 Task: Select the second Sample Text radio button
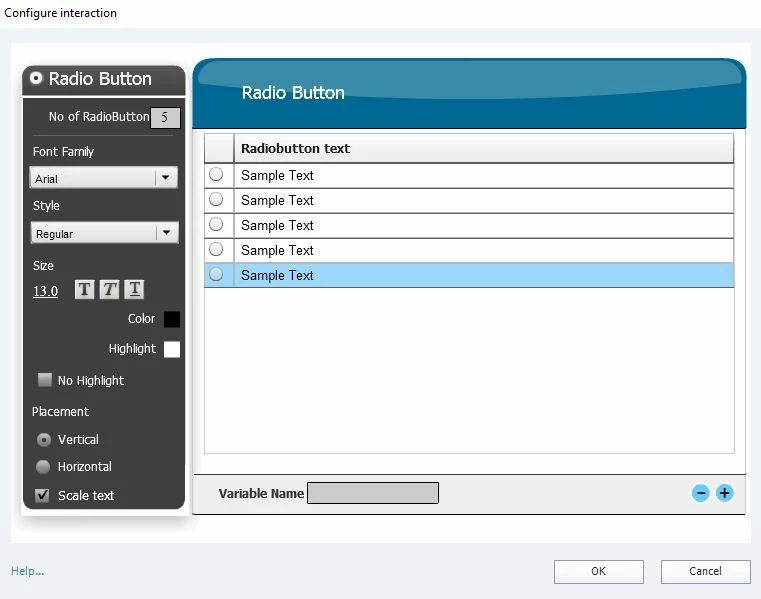coord(216,199)
